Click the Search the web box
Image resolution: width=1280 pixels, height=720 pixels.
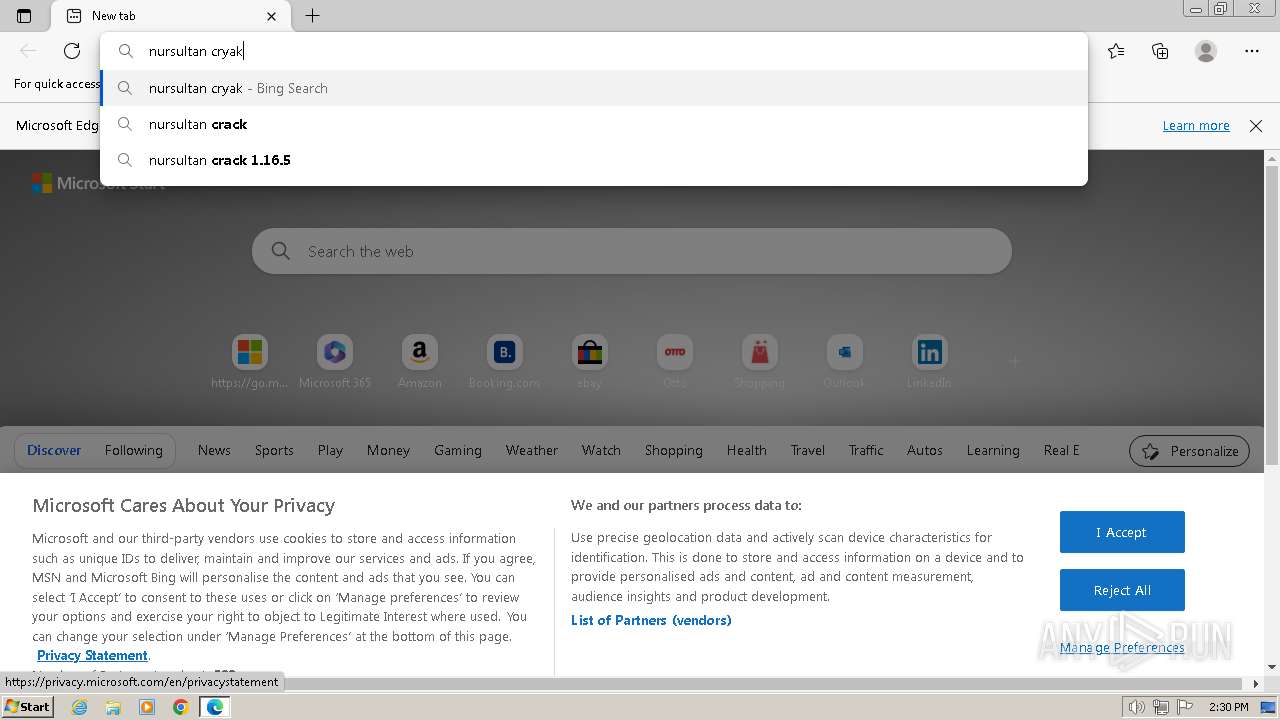pyautogui.click(x=632, y=251)
